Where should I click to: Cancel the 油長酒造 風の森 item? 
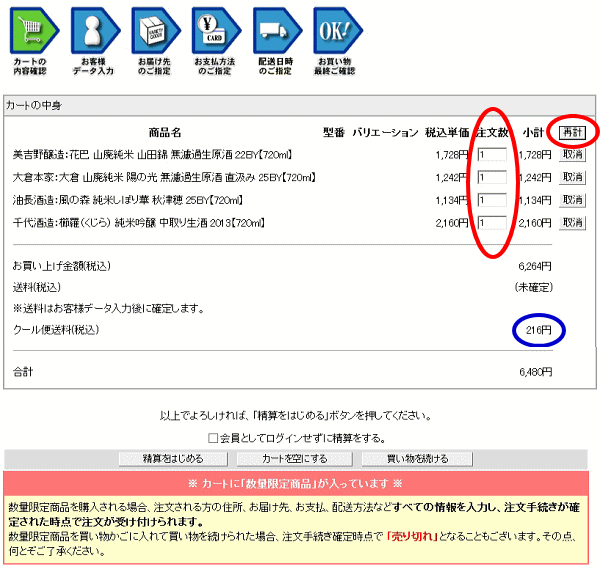pos(572,200)
